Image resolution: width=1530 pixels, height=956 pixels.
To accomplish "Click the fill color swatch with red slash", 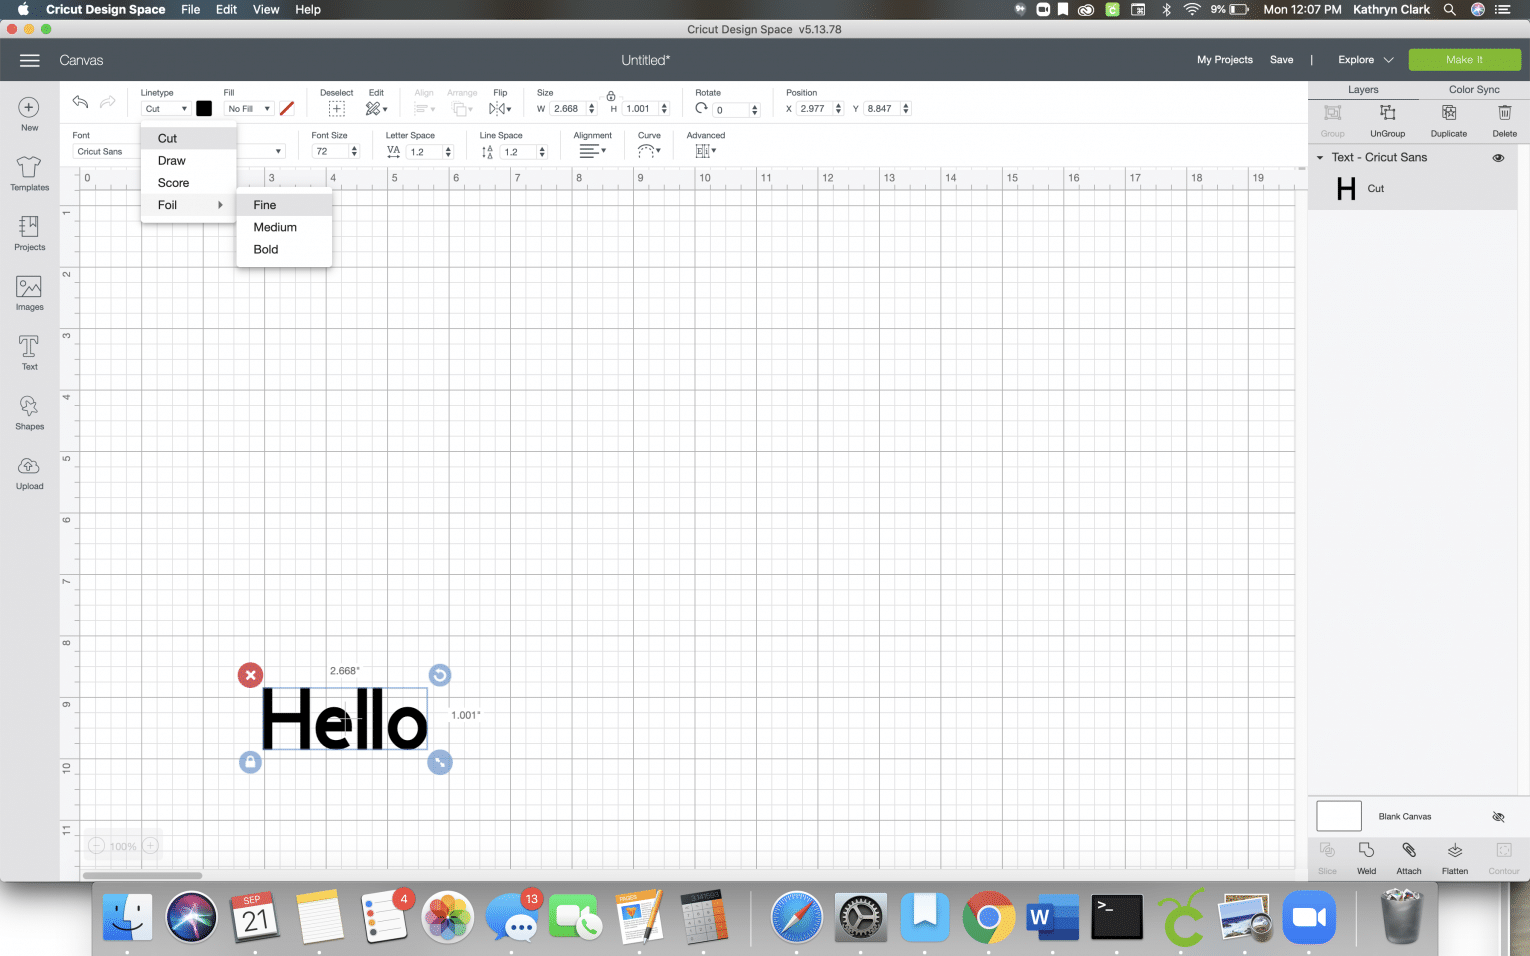I will point(287,108).
